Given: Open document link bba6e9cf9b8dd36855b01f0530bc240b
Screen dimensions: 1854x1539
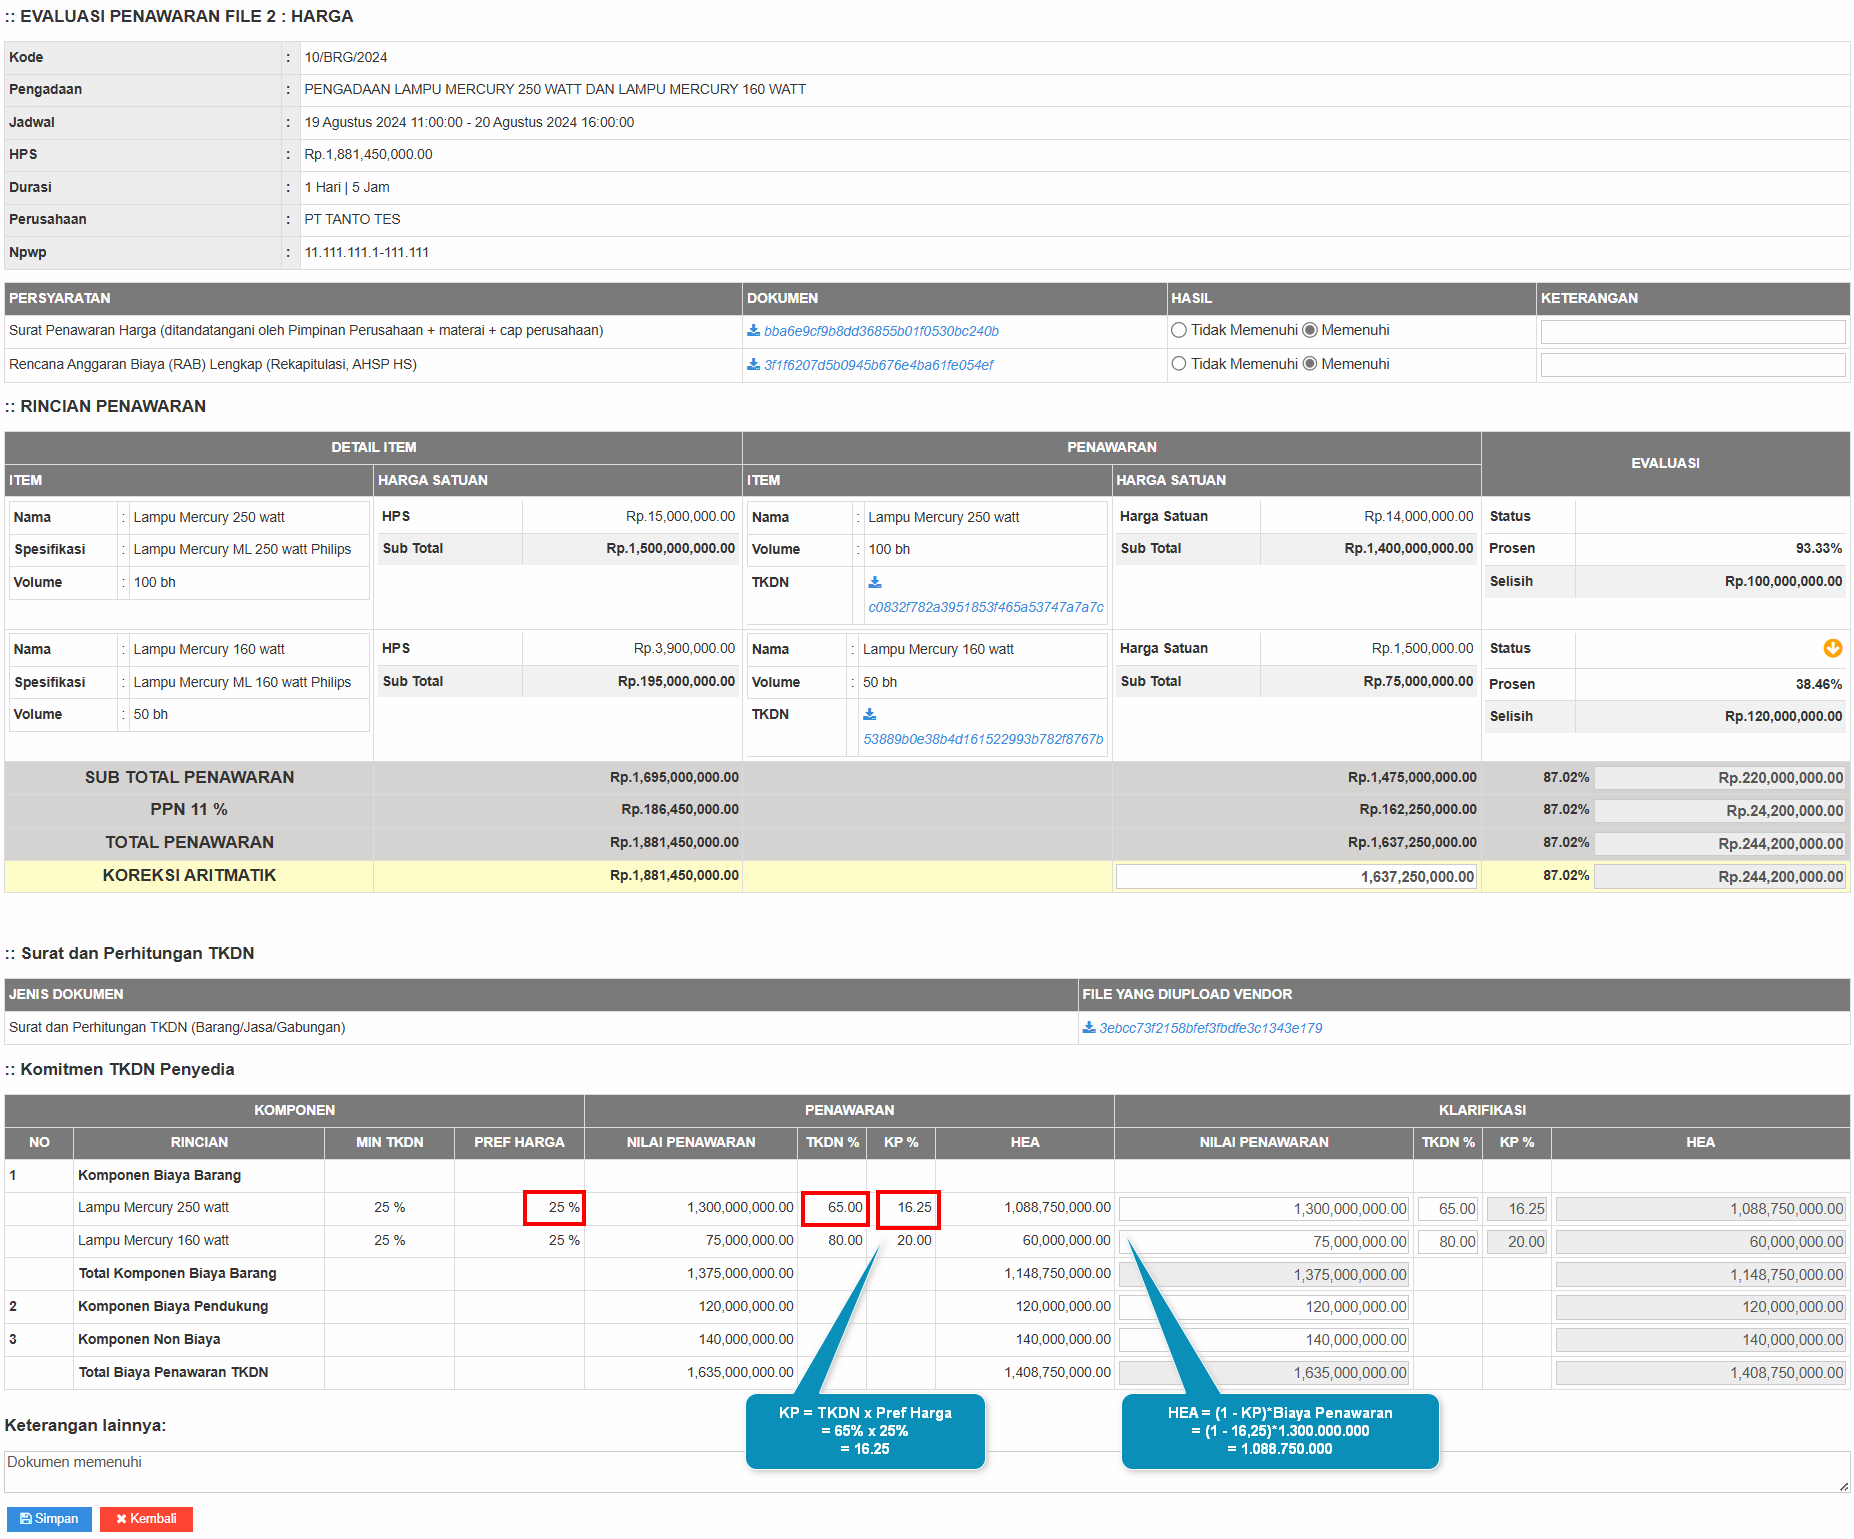Looking at the screenshot, I should pyautogui.click(x=881, y=331).
